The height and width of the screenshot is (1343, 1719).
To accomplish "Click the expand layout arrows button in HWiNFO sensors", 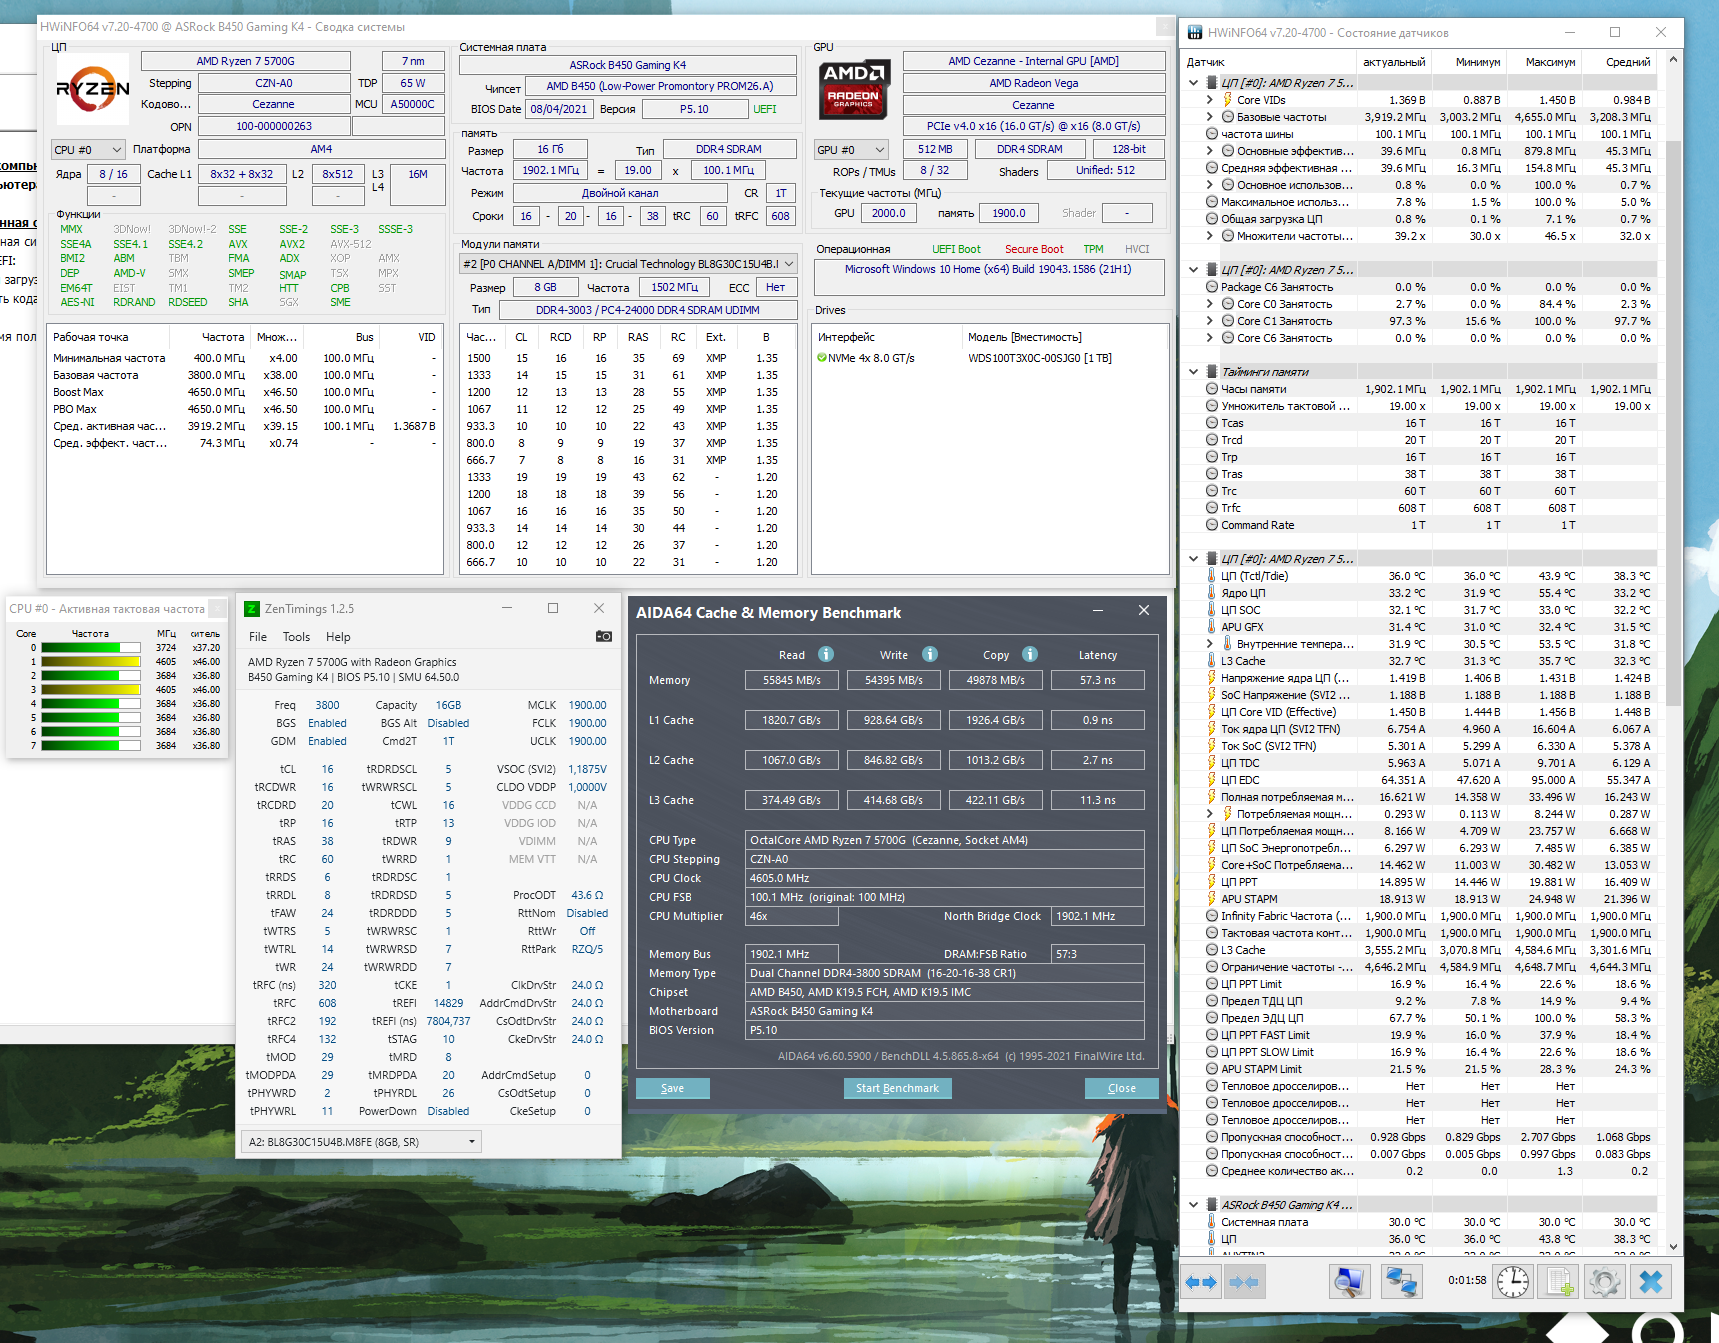I will click(1200, 1281).
